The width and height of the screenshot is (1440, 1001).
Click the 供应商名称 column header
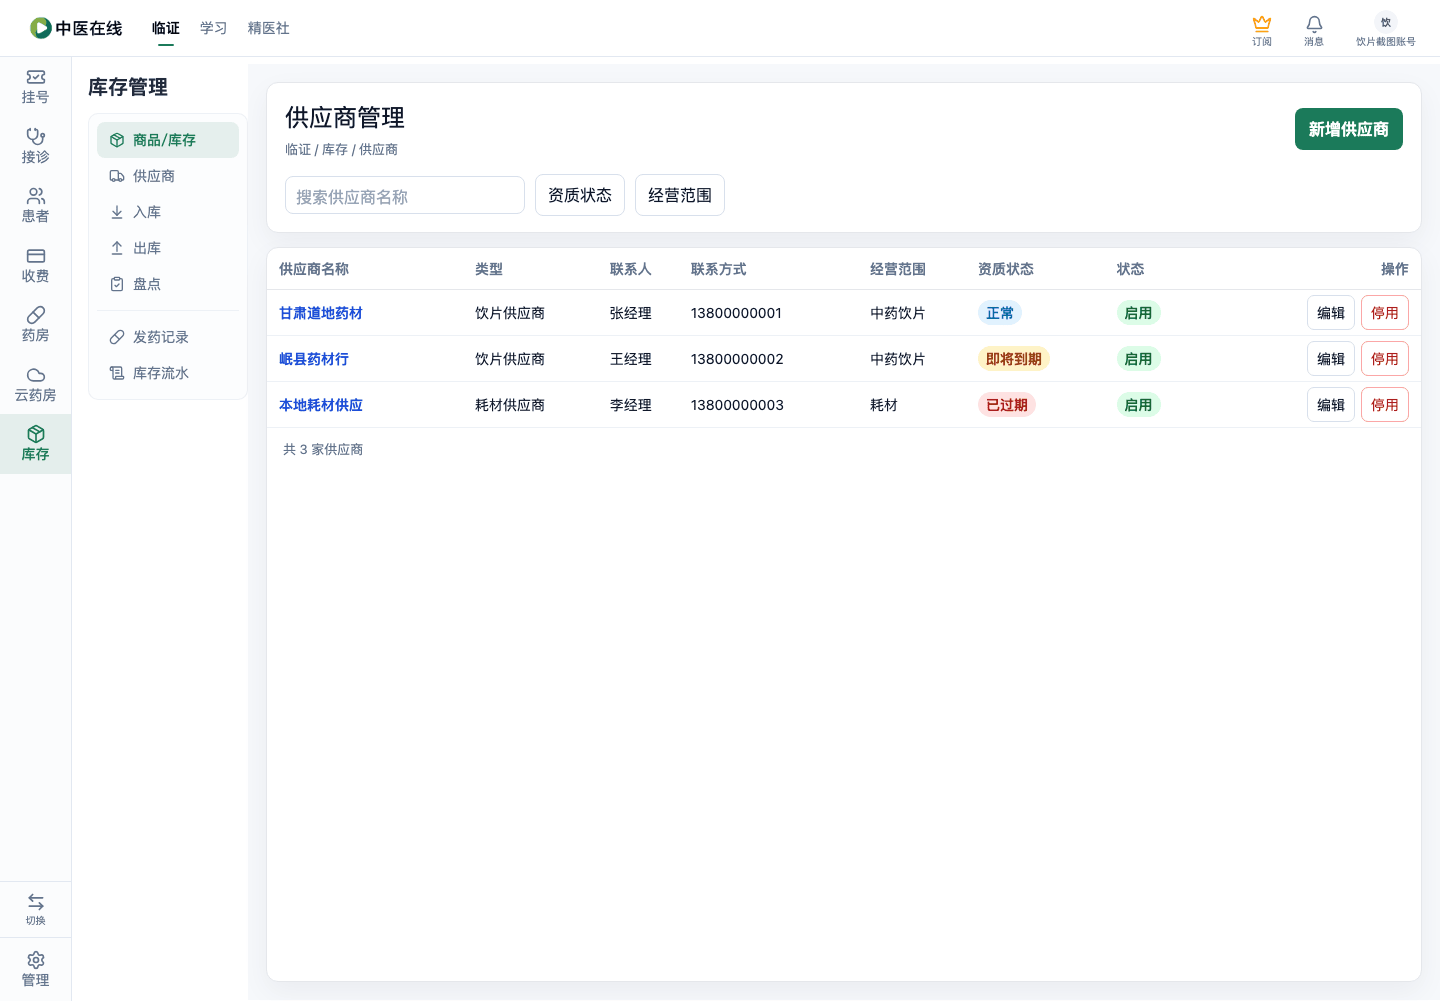point(314,269)
